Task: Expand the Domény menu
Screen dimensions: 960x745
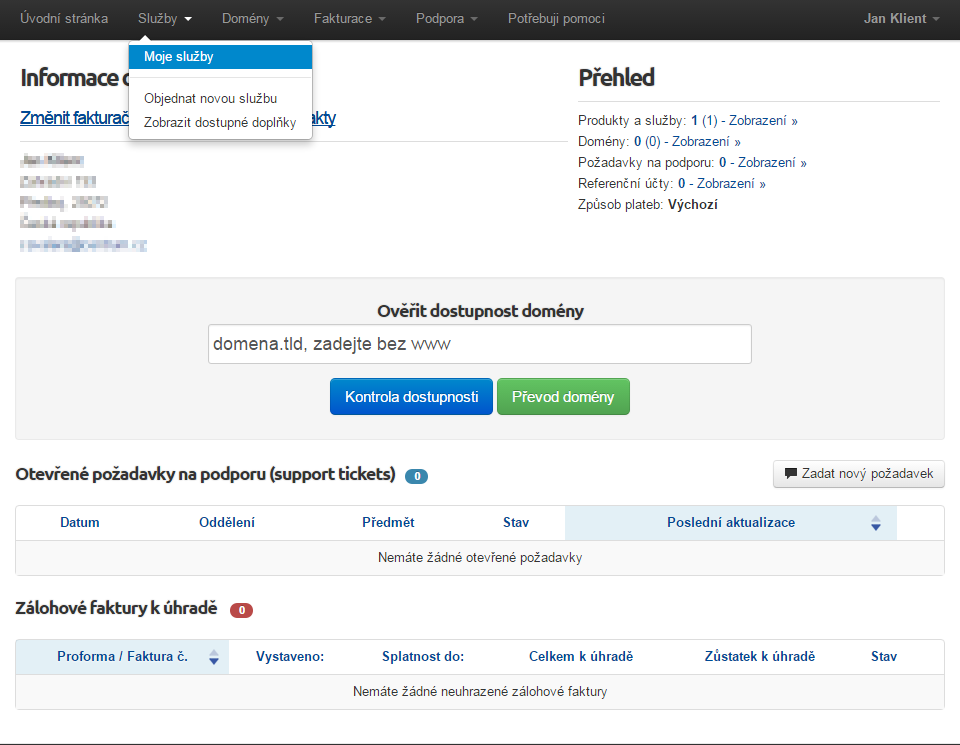Action: click(x=252, y=18)
